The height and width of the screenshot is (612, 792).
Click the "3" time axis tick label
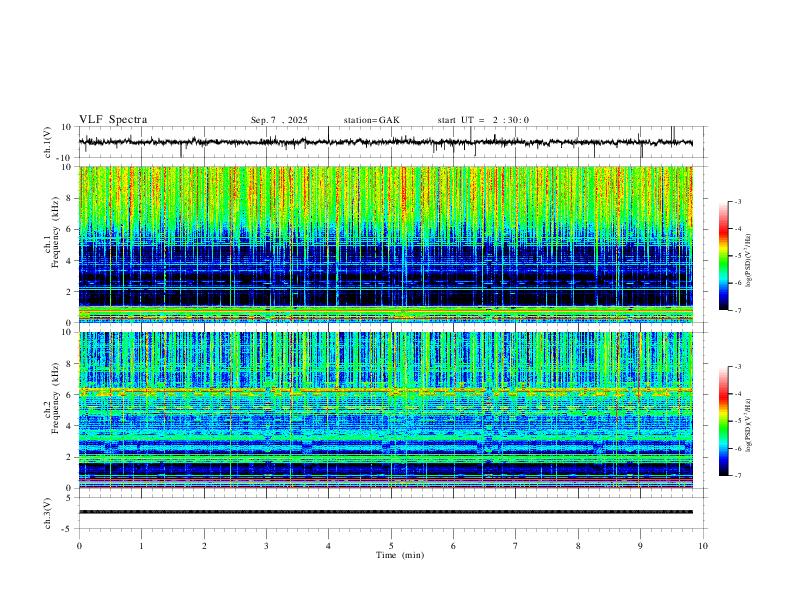[x=266, y=546]
